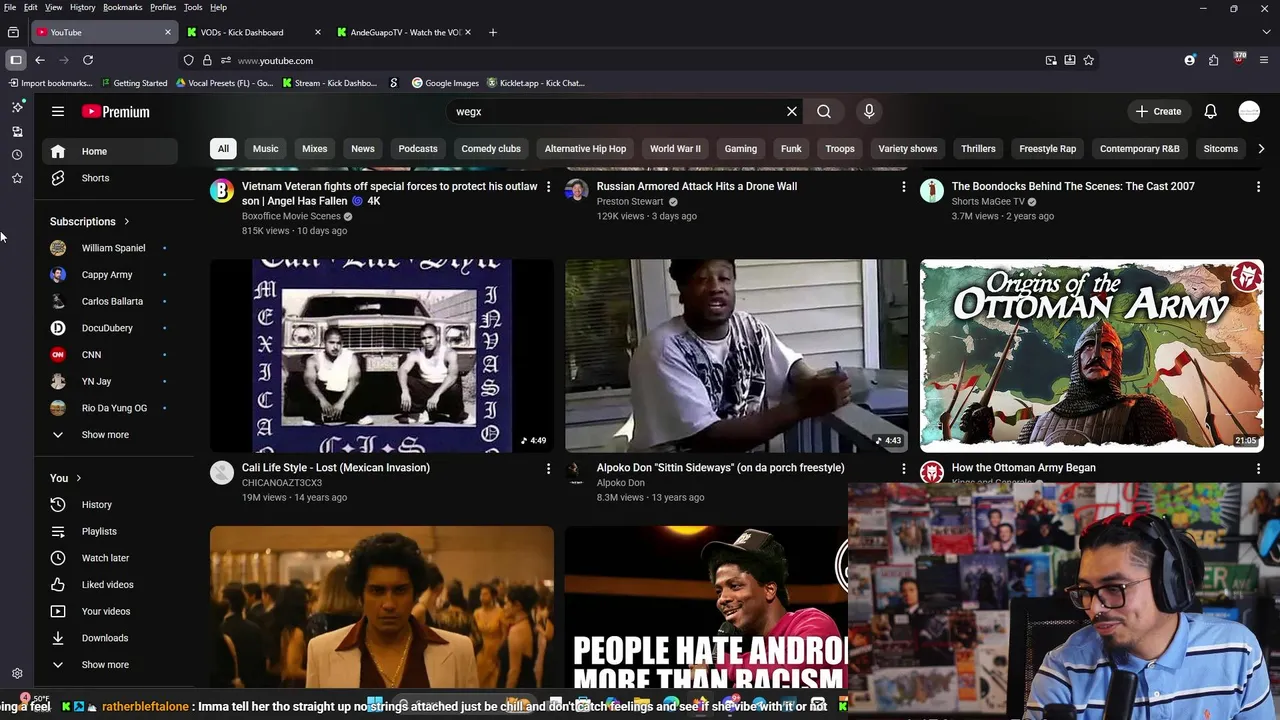Open Rio Da Yung OG channel
Image resolution: width=1280 pixels, height=720 pixels.
110,408
